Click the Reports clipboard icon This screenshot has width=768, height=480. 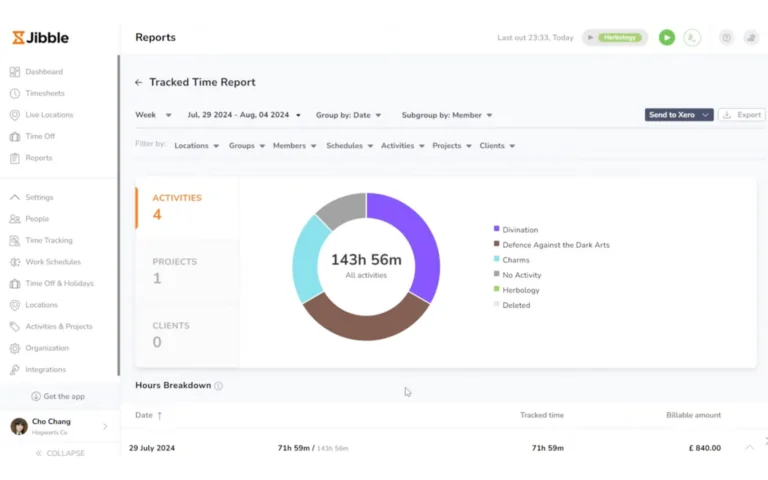click(15, 158)
